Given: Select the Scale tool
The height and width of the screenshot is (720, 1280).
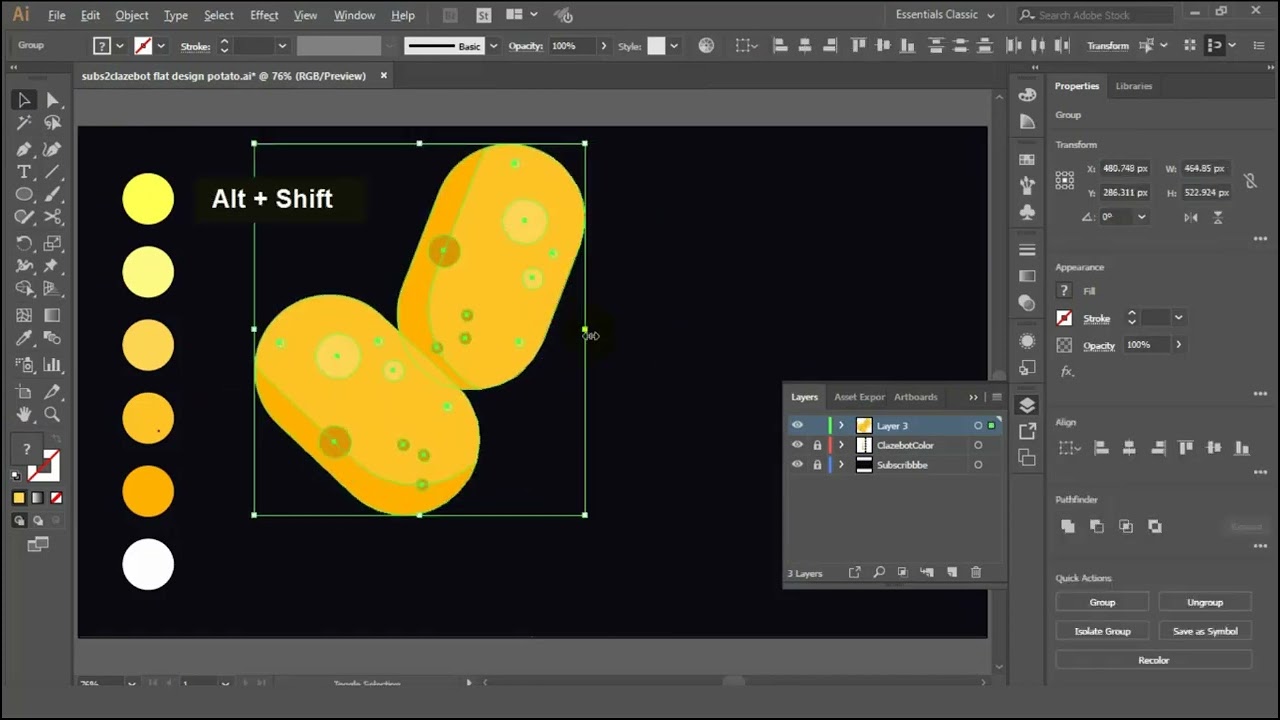Looking at the screenshot, I should point(52,243).
